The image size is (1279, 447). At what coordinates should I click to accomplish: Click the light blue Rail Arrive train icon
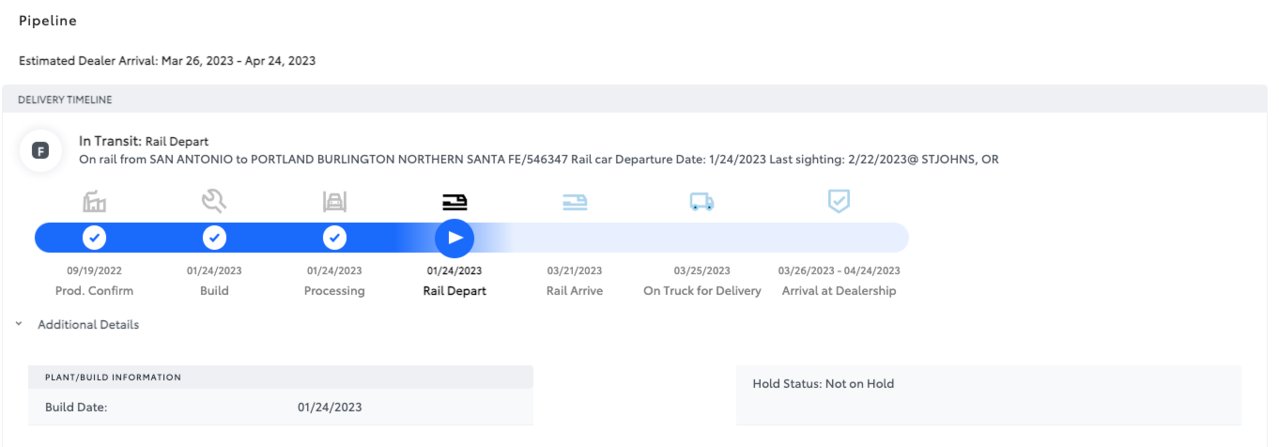tap(574, 202)
